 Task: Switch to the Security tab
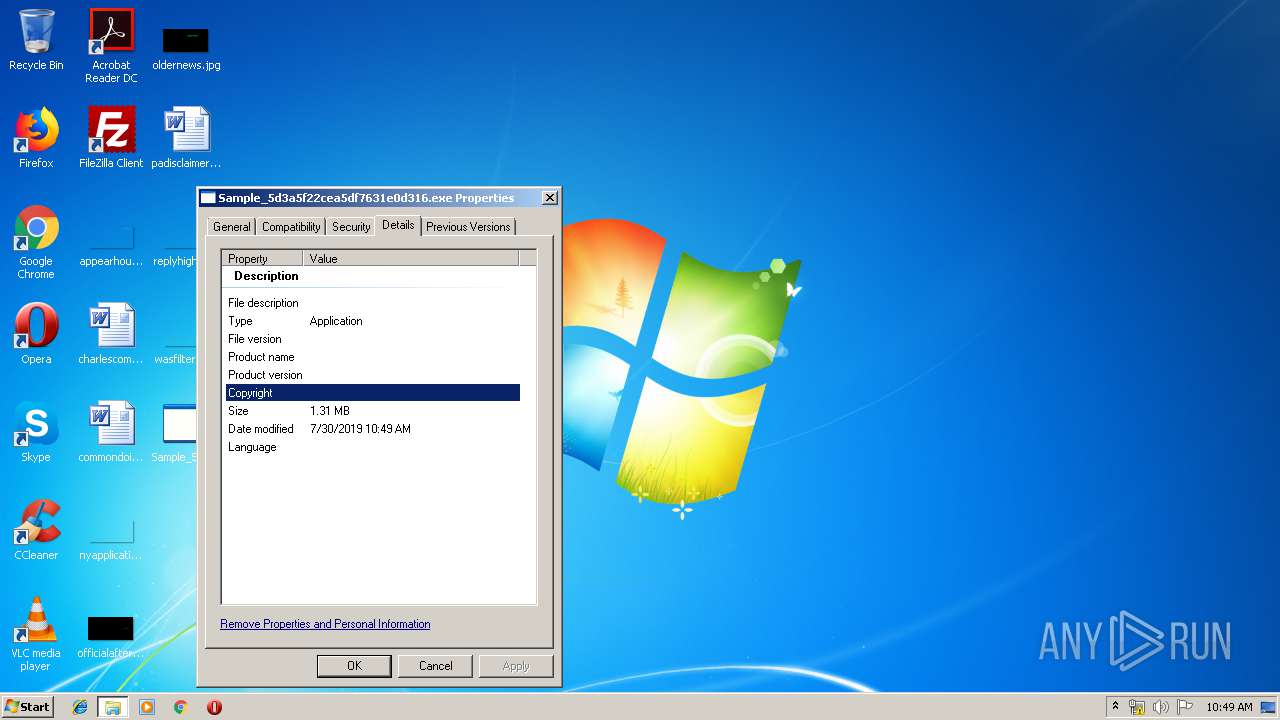click(351, 227)
